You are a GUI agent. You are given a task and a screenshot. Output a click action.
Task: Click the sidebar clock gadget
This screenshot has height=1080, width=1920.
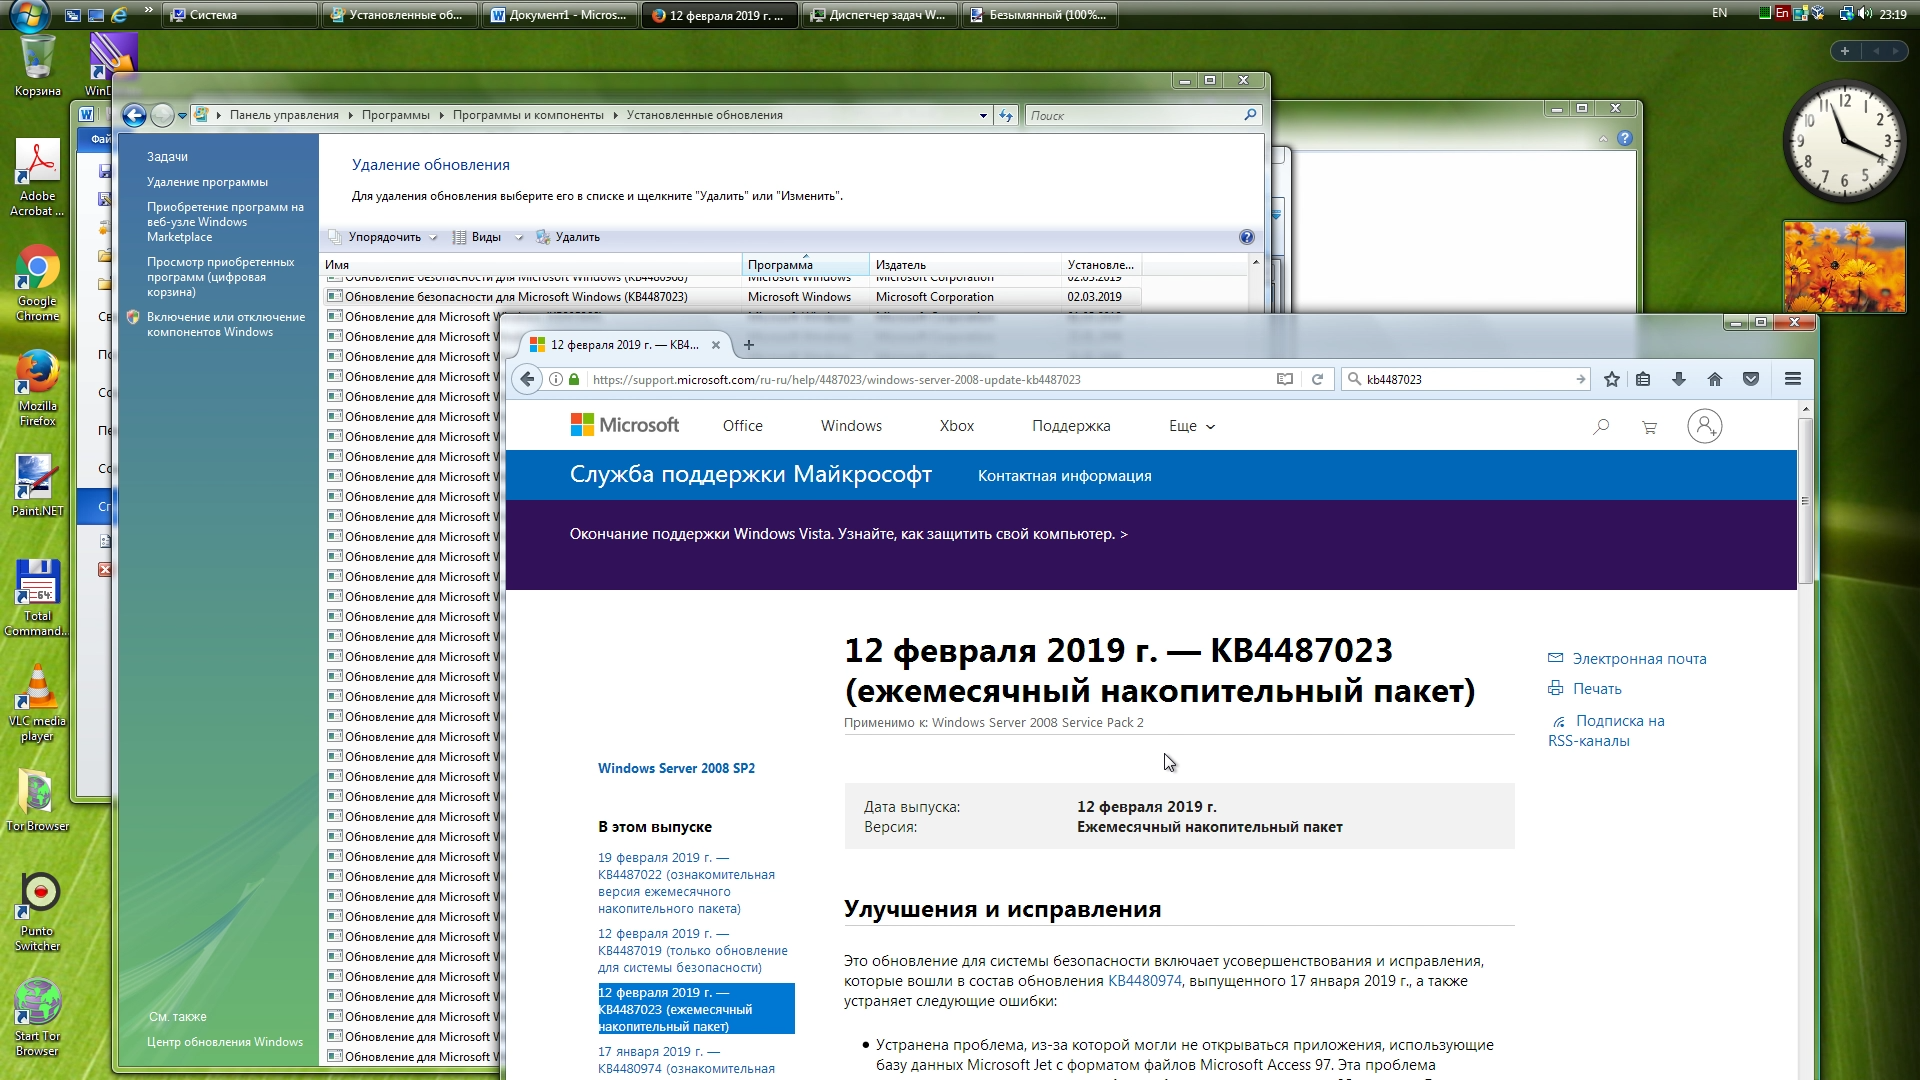point(1844,140)
